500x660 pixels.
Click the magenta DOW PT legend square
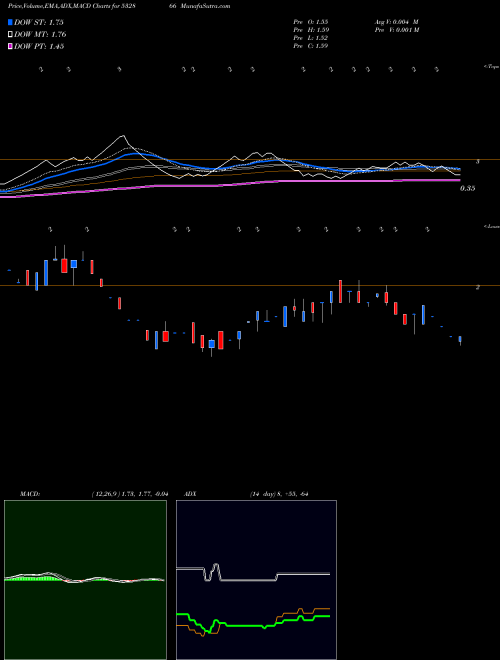click(10, 47)
